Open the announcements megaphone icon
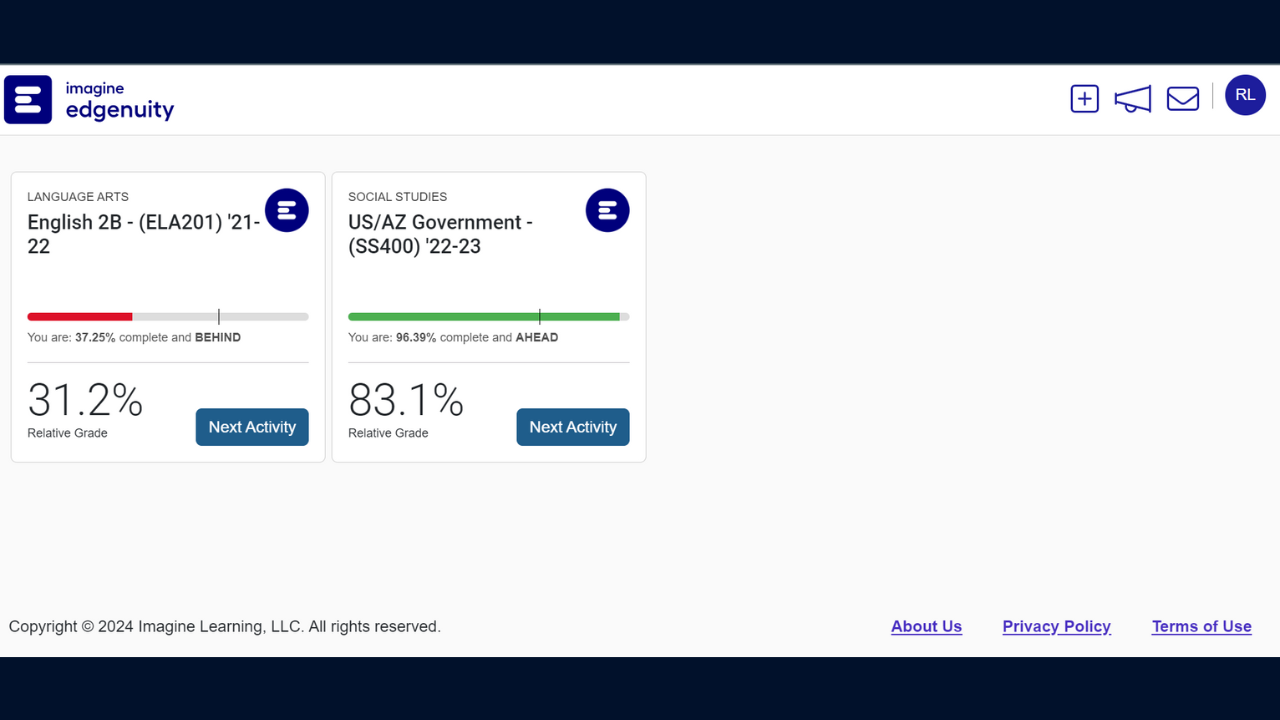Image resolution: width=1280 pixels, height=720 pixels. 1132,98
